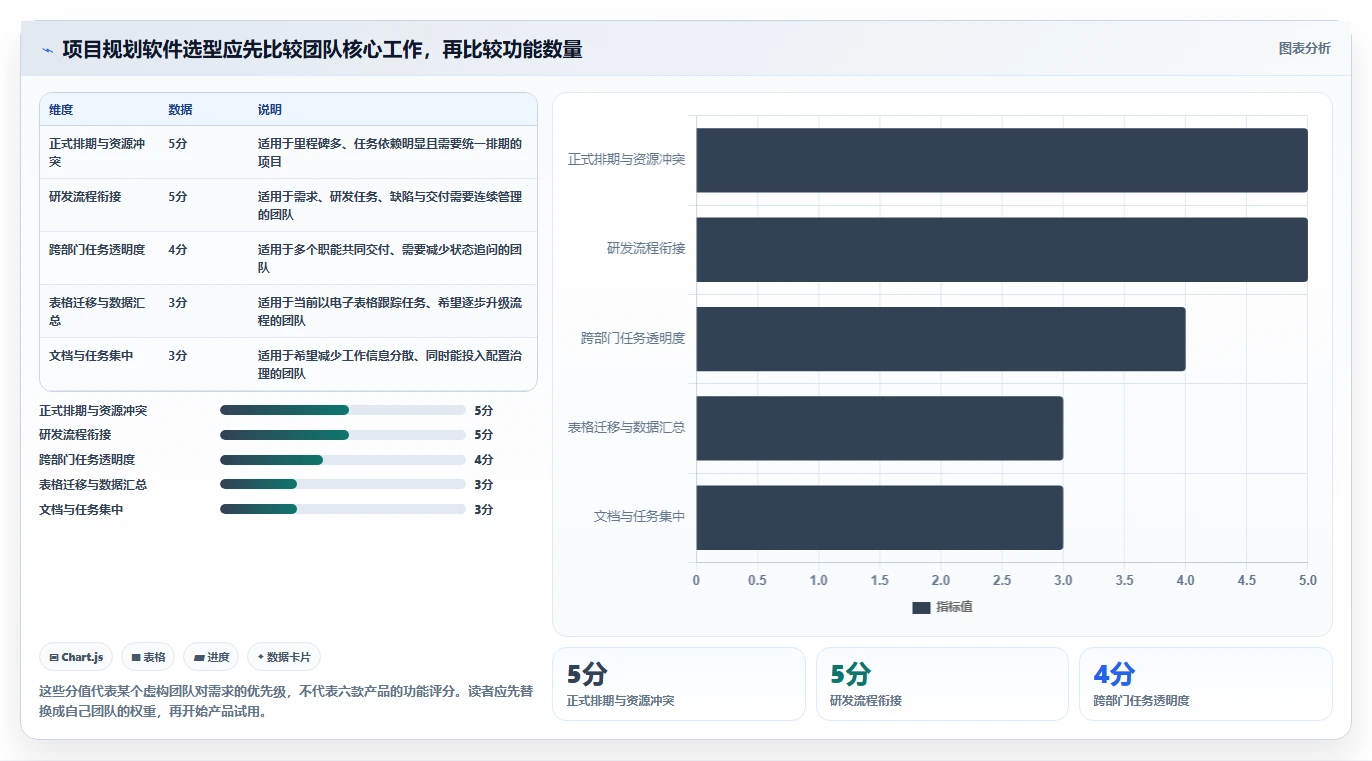The width and height of the screenshot is (1372, 761).
Task: Click the 研发流程衔接 chart axis label
Action: (646, 249)
